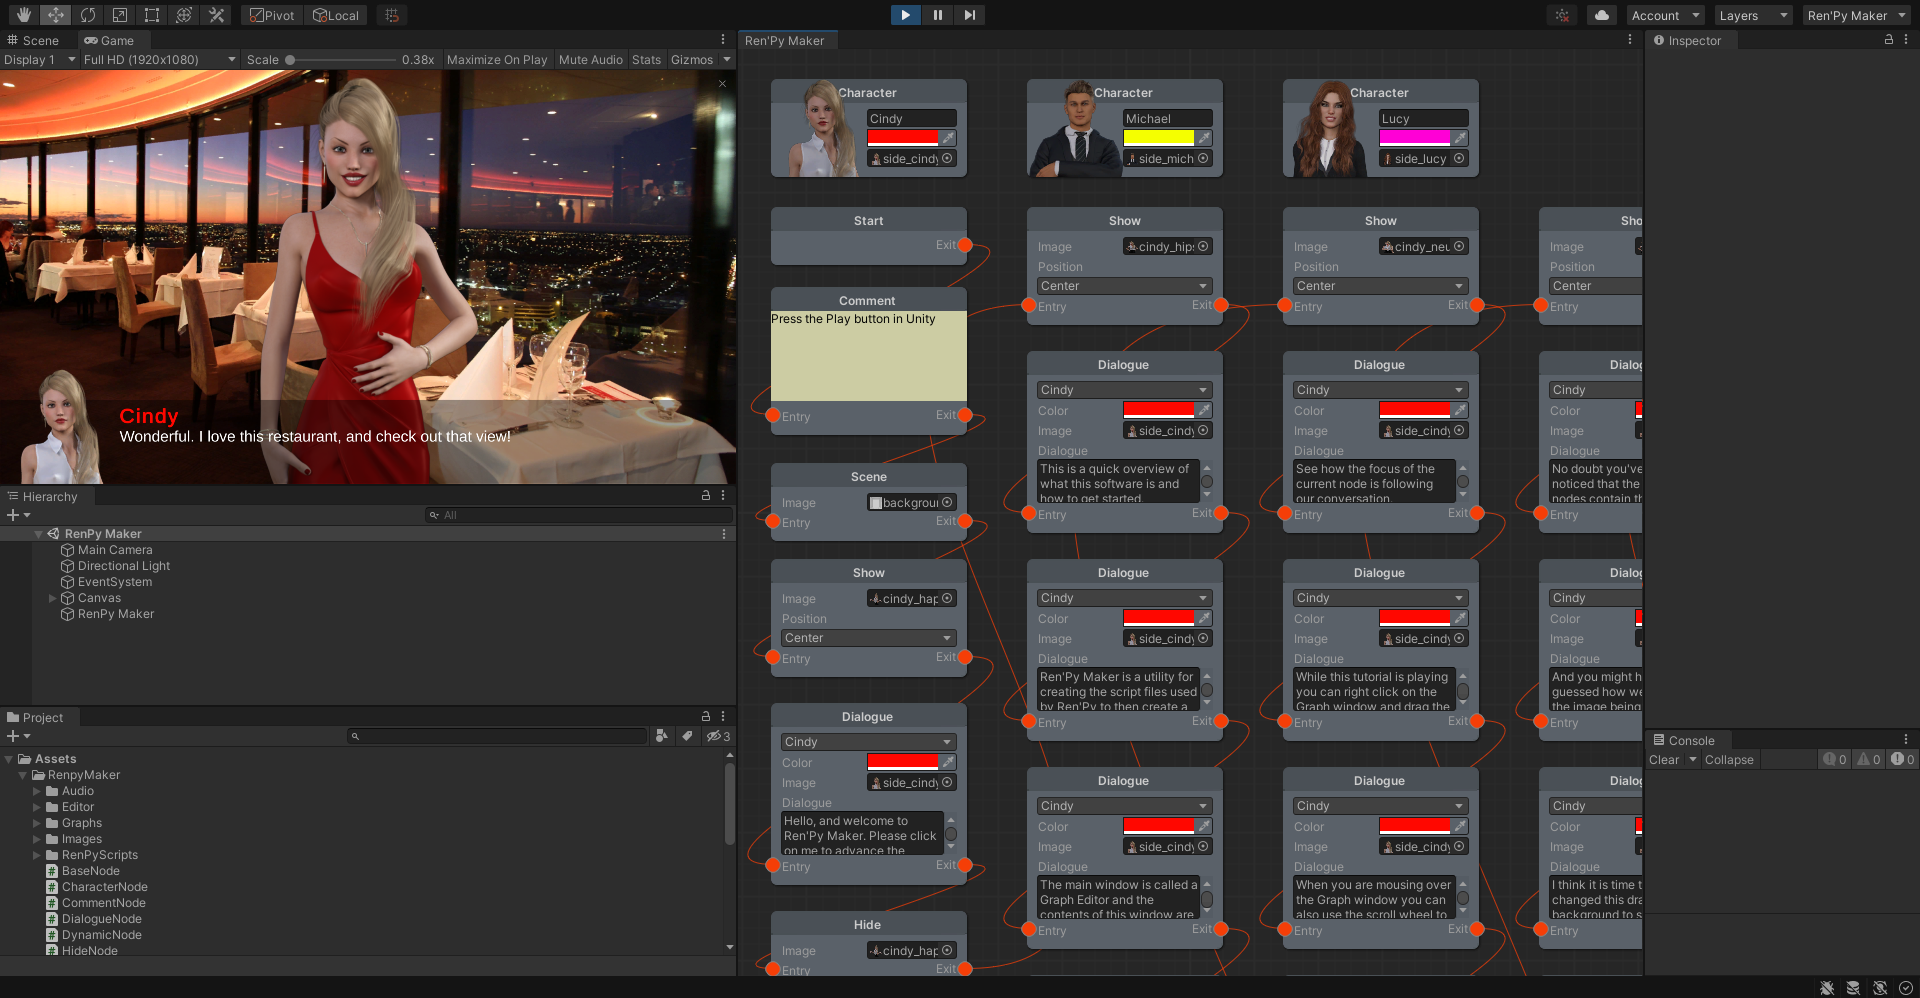Search by type icon in Project panel
This screenshot has width=1920, height=998.
click(x=662, y=736)
